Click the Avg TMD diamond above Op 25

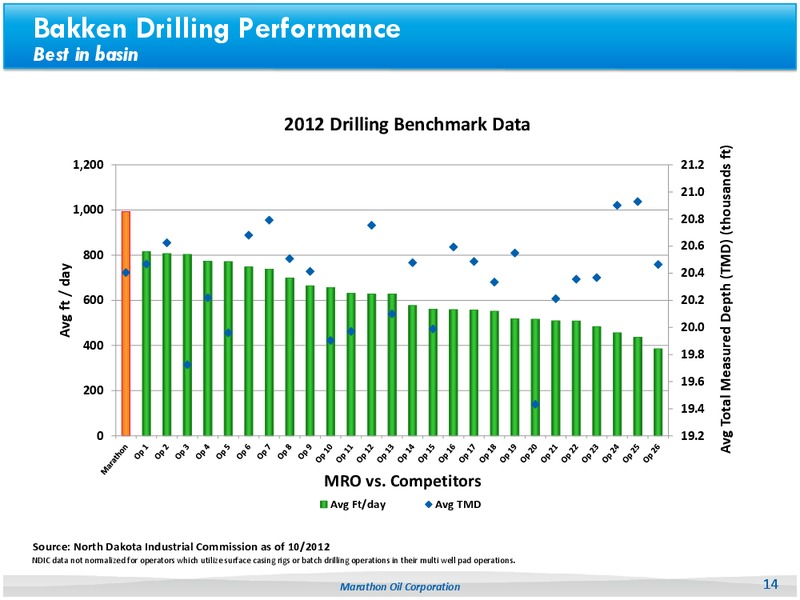pyautogui.click(x=638, y=202)
